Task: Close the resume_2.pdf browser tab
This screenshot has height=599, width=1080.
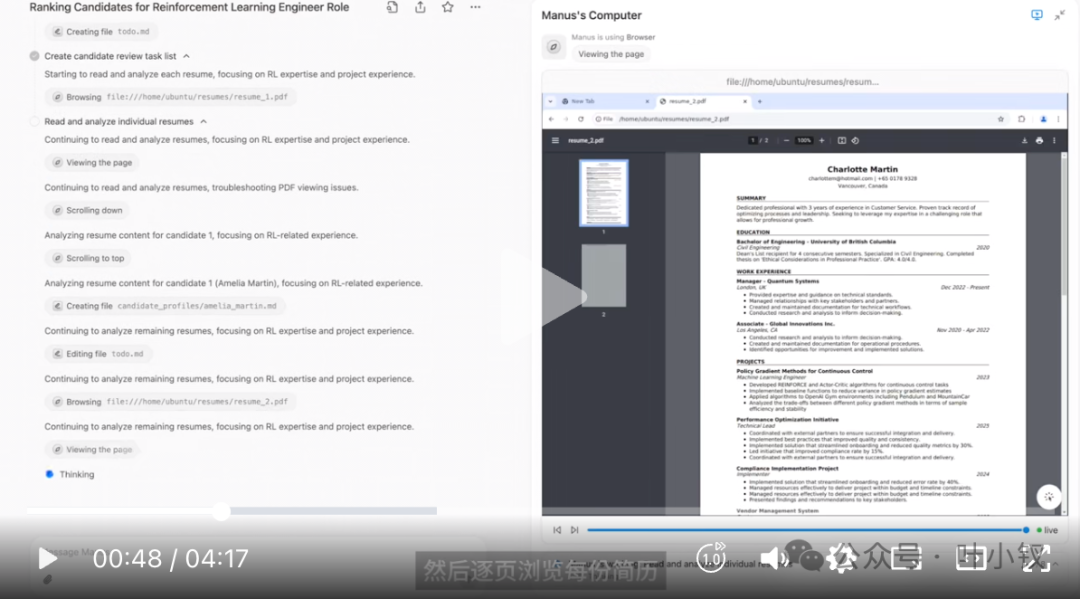Action: pyautogui.click(x=745, y=101)
